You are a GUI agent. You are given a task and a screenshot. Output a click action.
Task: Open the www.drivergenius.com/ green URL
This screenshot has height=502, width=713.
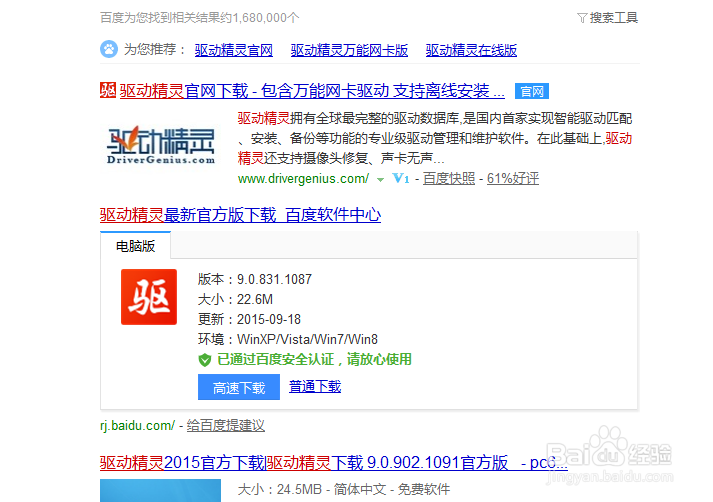[303, 179]
